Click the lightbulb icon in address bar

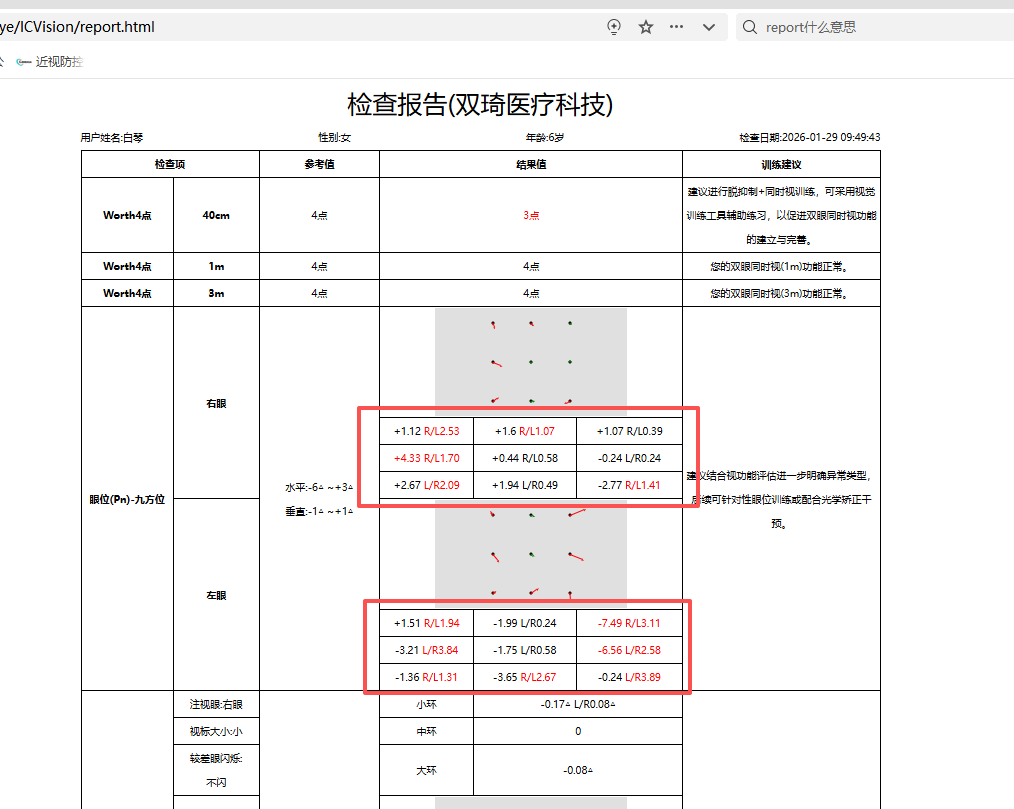tap(614, 27)
